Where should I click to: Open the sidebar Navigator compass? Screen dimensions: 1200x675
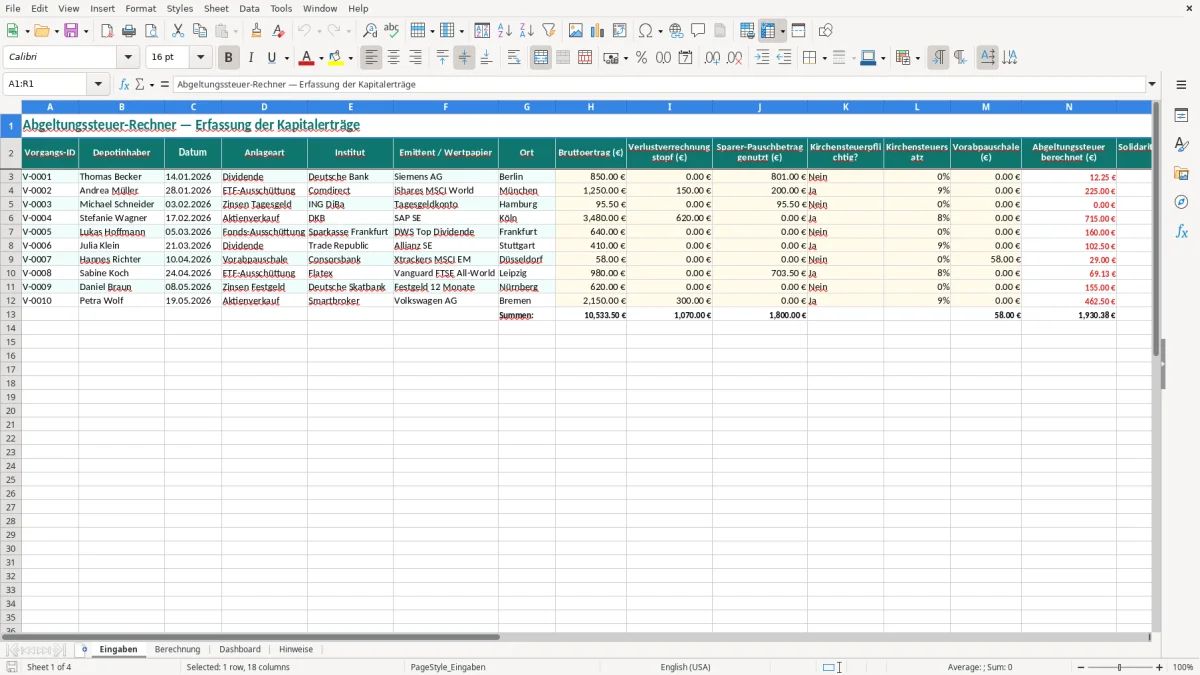point(1181,202)
